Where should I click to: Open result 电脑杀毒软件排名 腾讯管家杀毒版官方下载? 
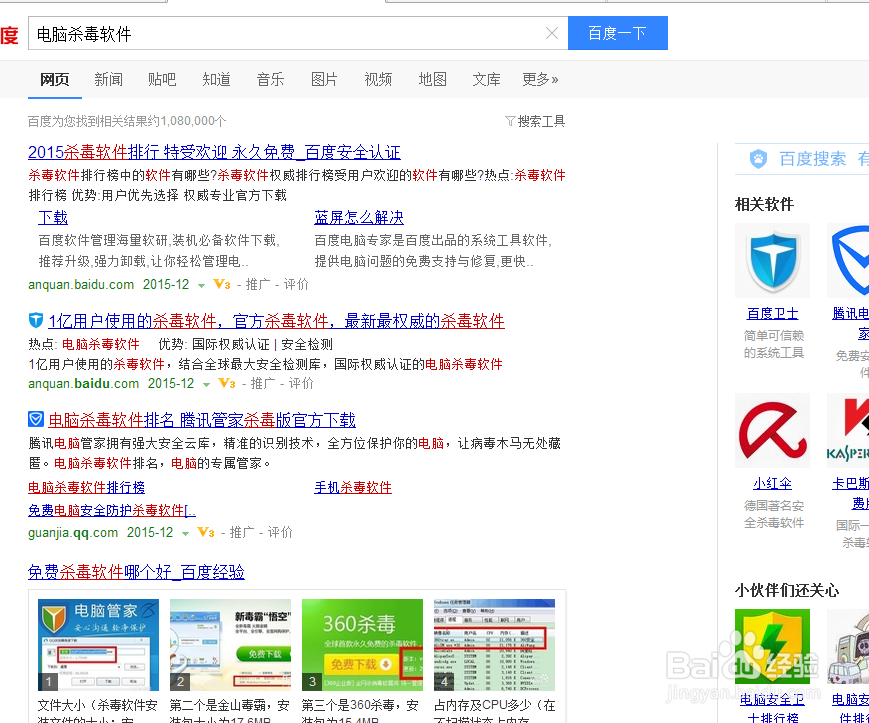202,420
